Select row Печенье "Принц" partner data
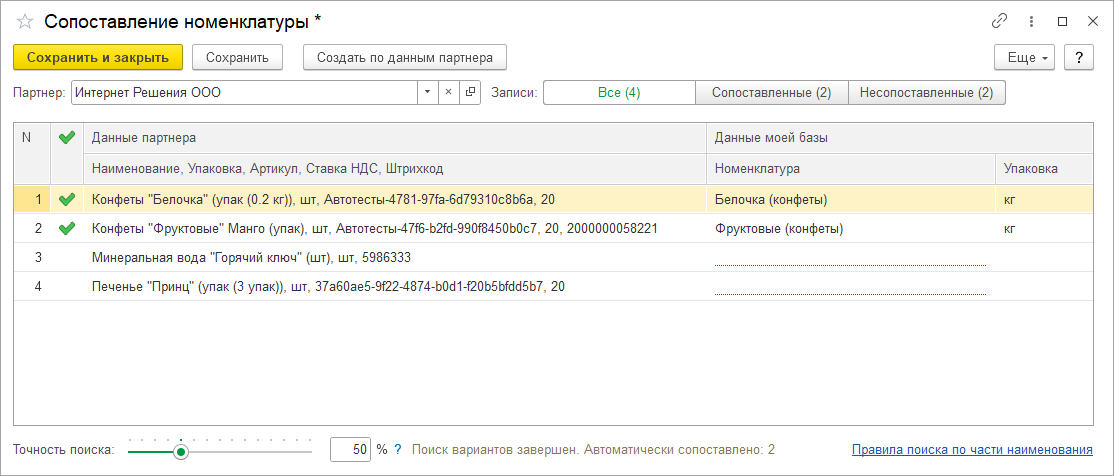 pyautogui.click(x=395, y=286)
